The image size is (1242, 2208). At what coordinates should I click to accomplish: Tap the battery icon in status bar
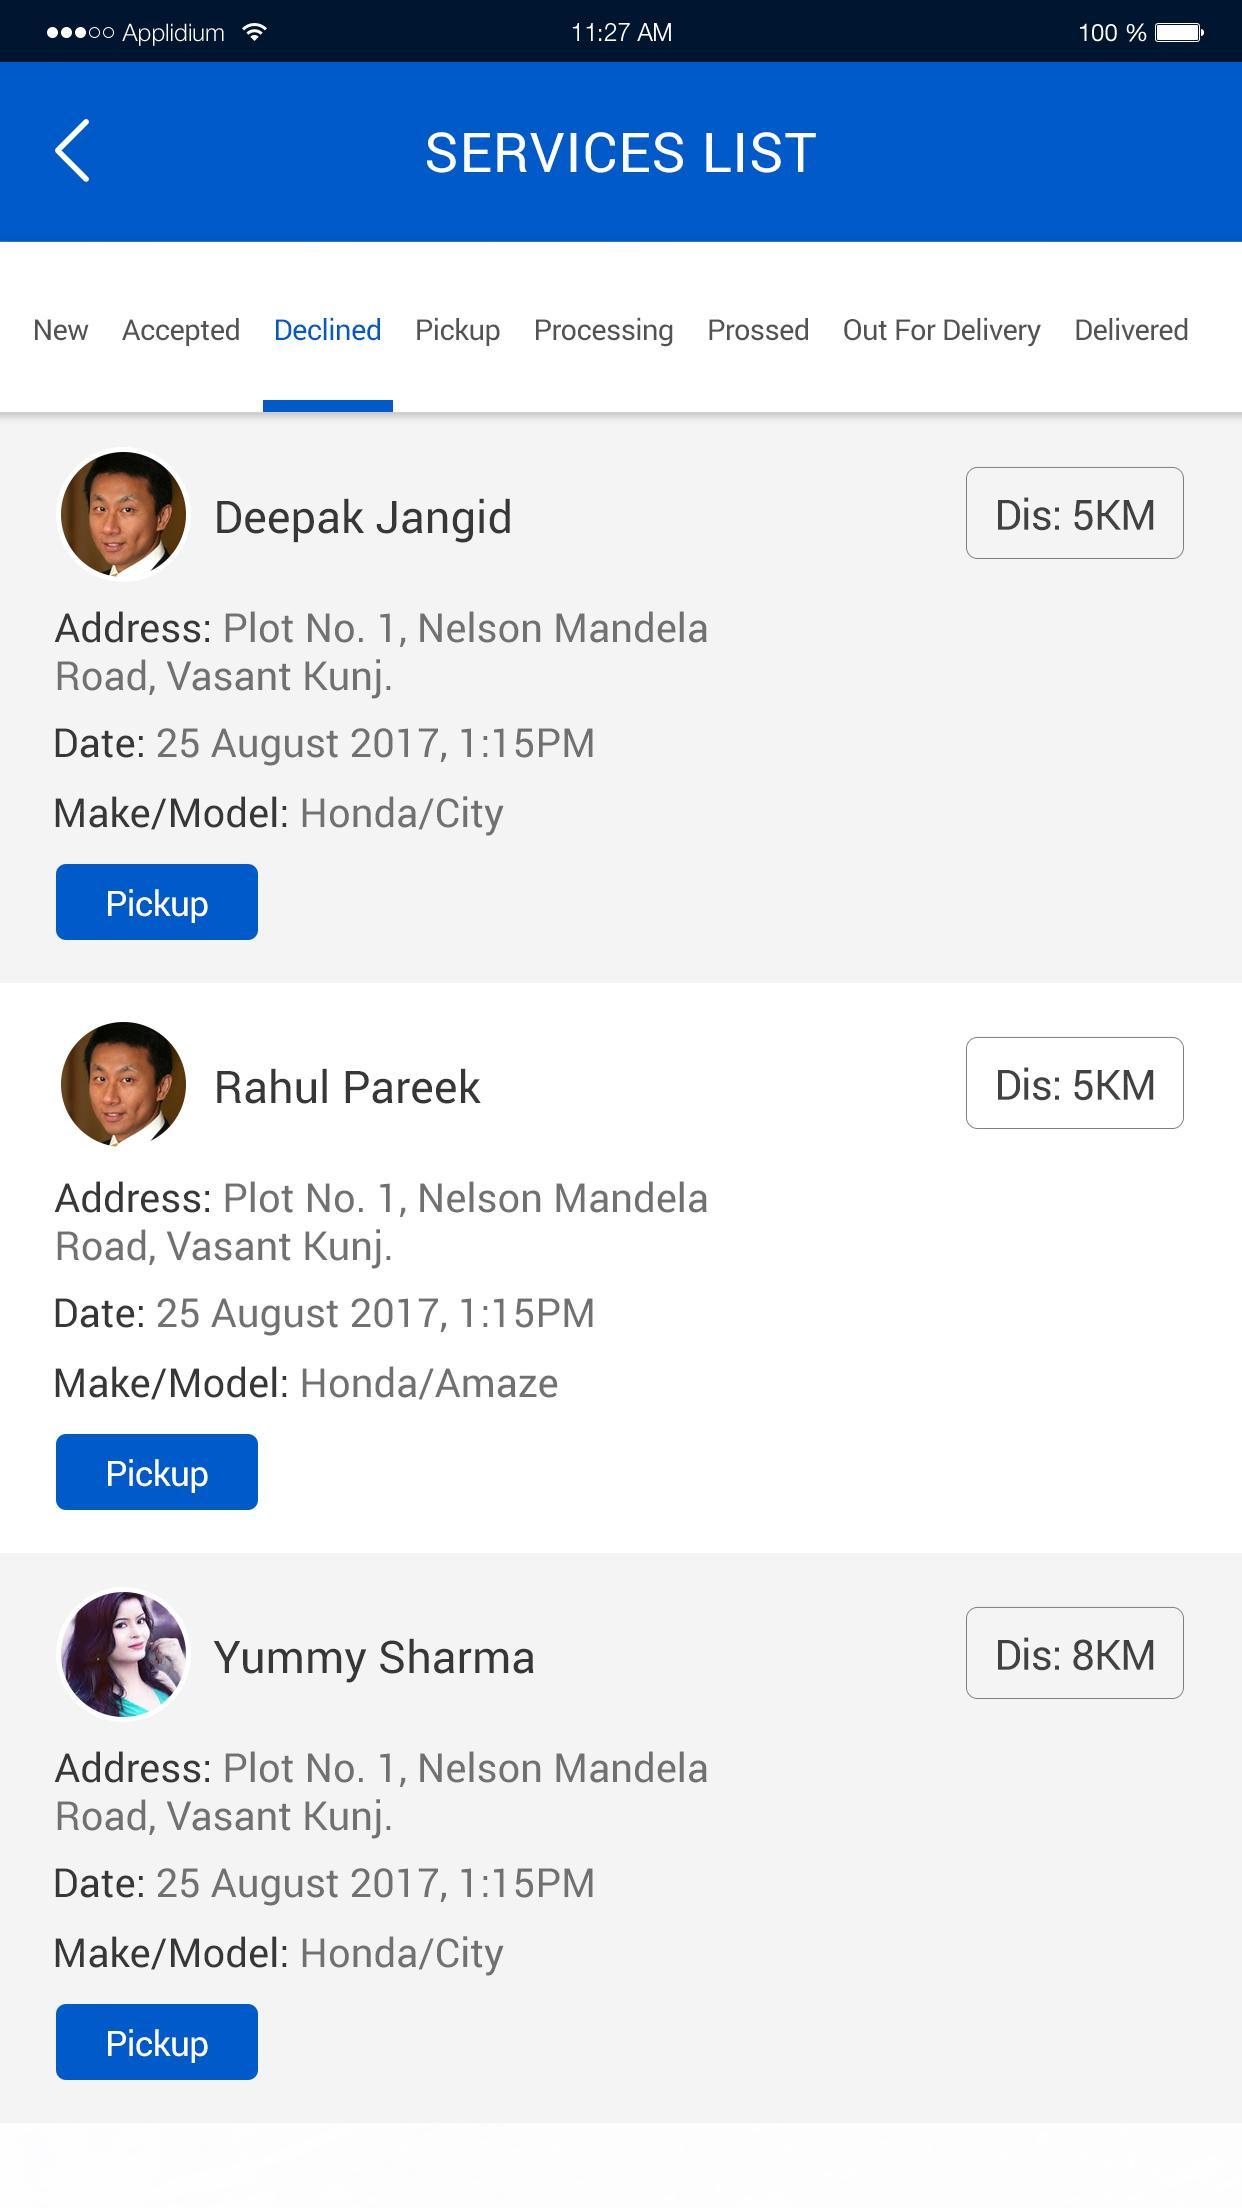pos(1179,32)
